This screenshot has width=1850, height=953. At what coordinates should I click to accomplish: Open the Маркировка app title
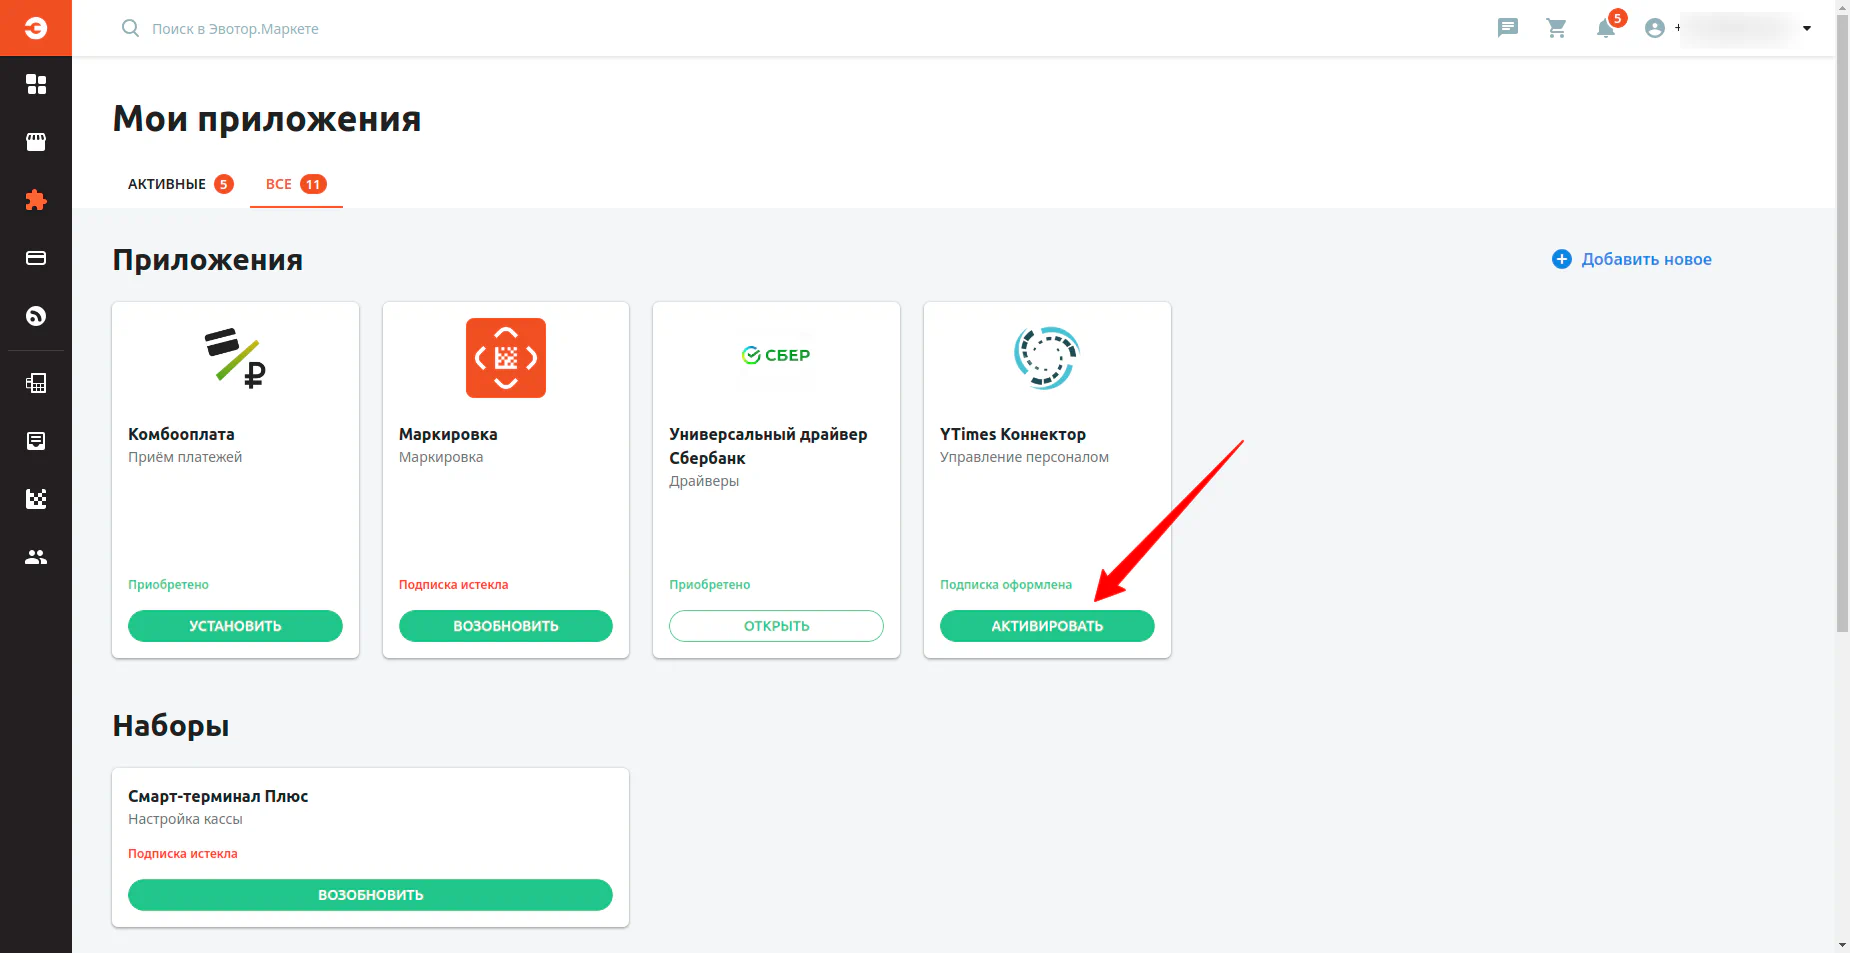(448, 434)
